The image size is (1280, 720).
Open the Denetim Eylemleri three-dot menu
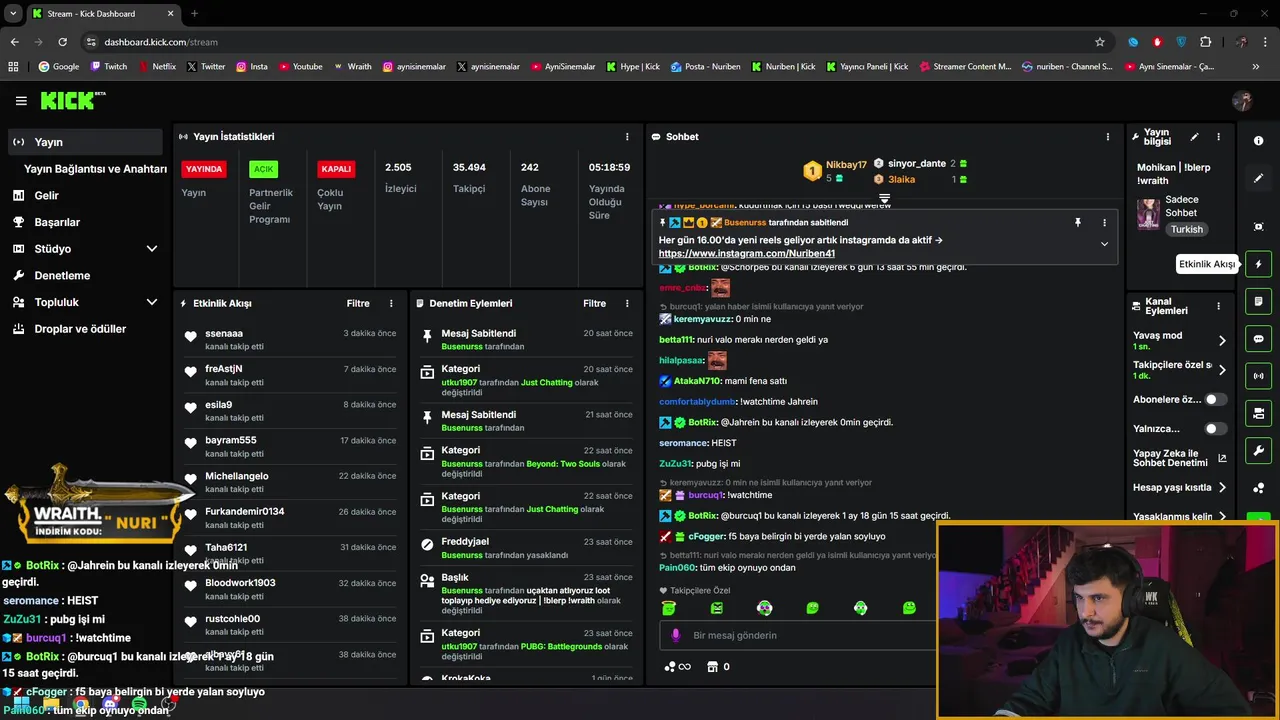627,303
